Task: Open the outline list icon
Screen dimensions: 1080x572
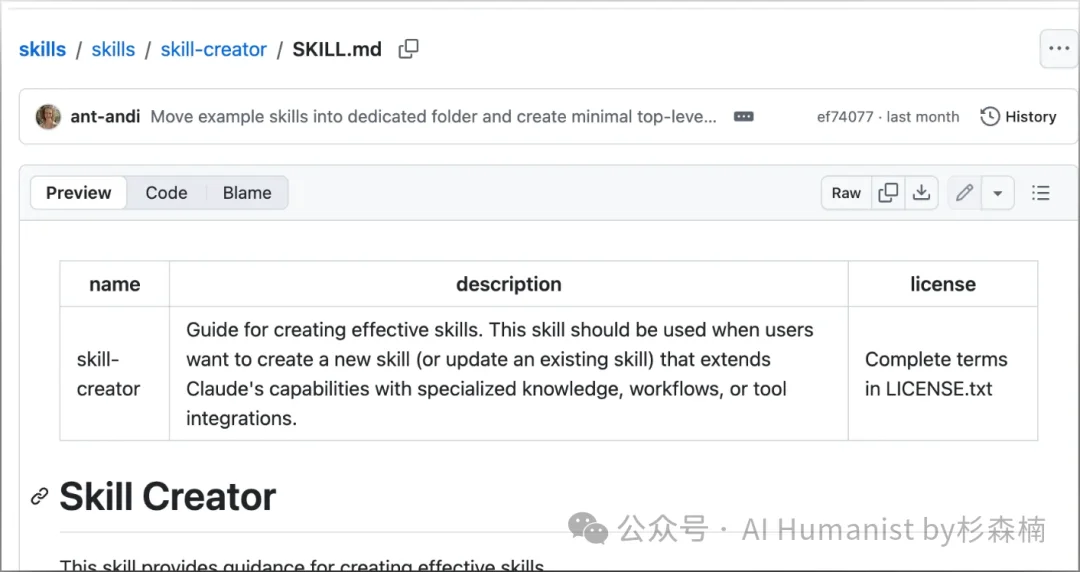Action: point(1041,193)
